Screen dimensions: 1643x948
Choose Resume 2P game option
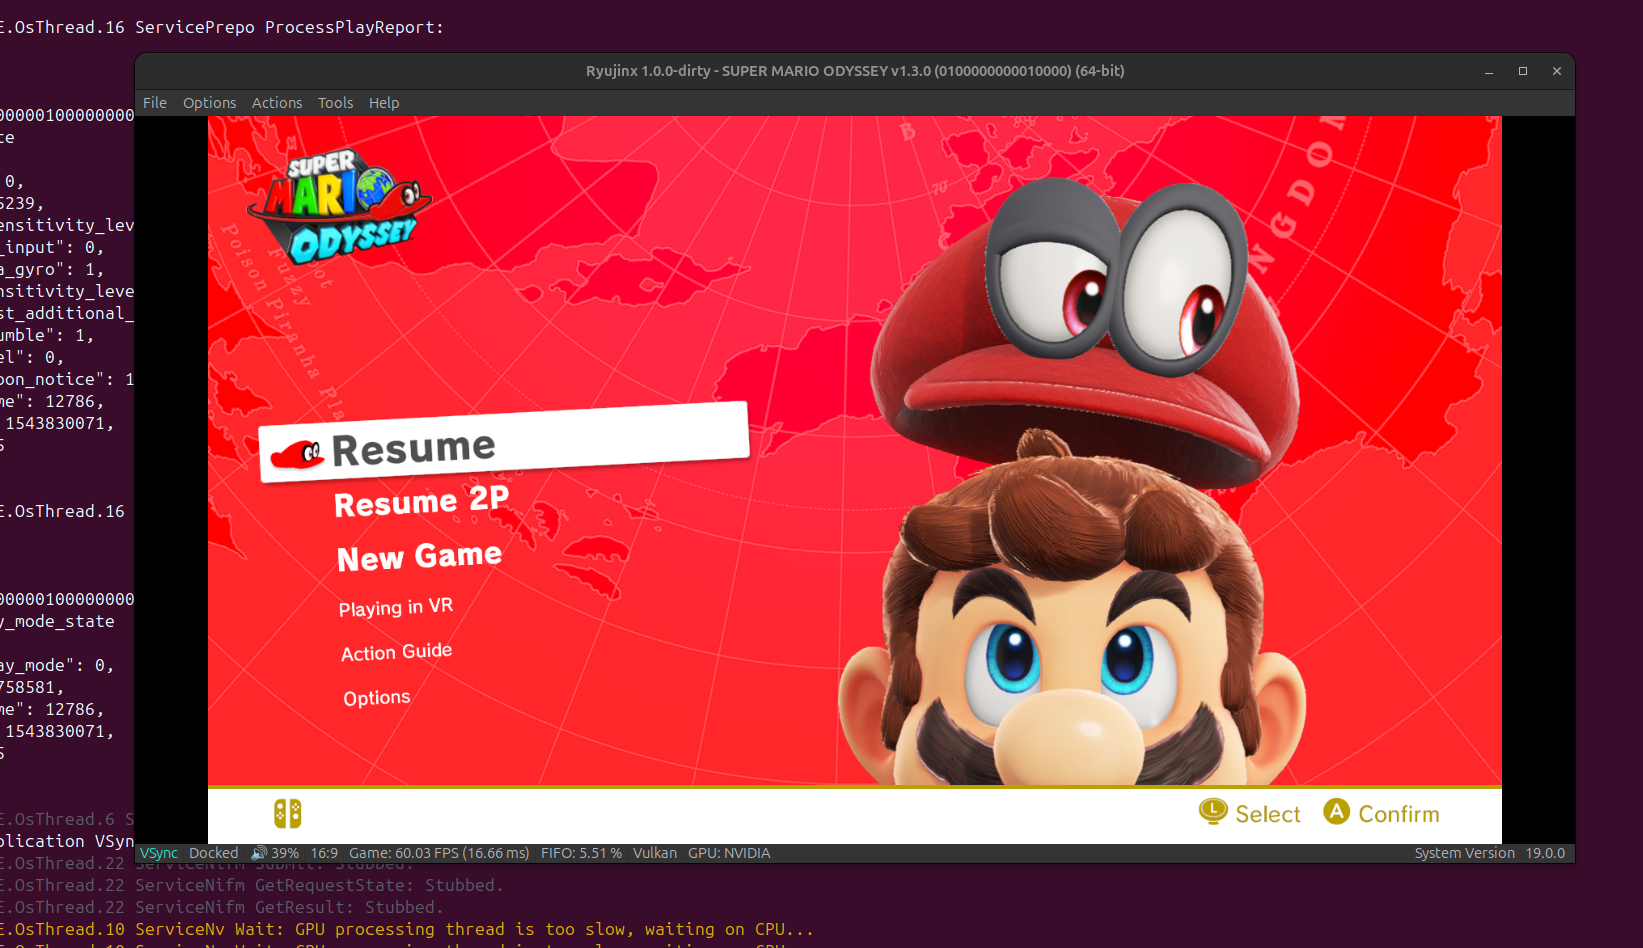tap(421, 501)
